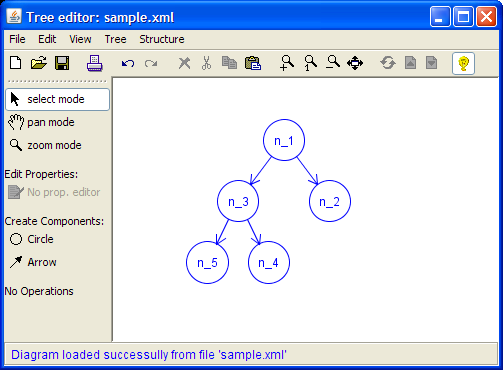Select node n_3 in the diagram

(238, 201)
